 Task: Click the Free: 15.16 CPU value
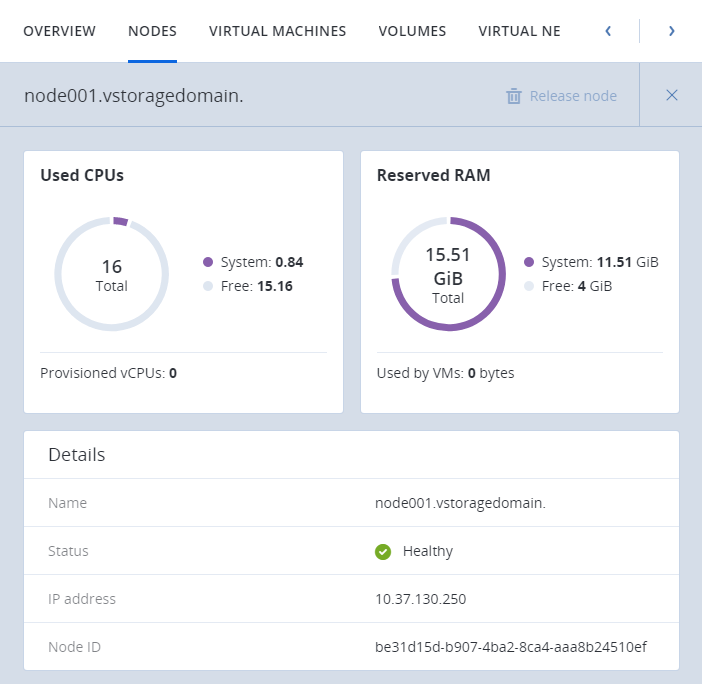[x=257, y=286]
